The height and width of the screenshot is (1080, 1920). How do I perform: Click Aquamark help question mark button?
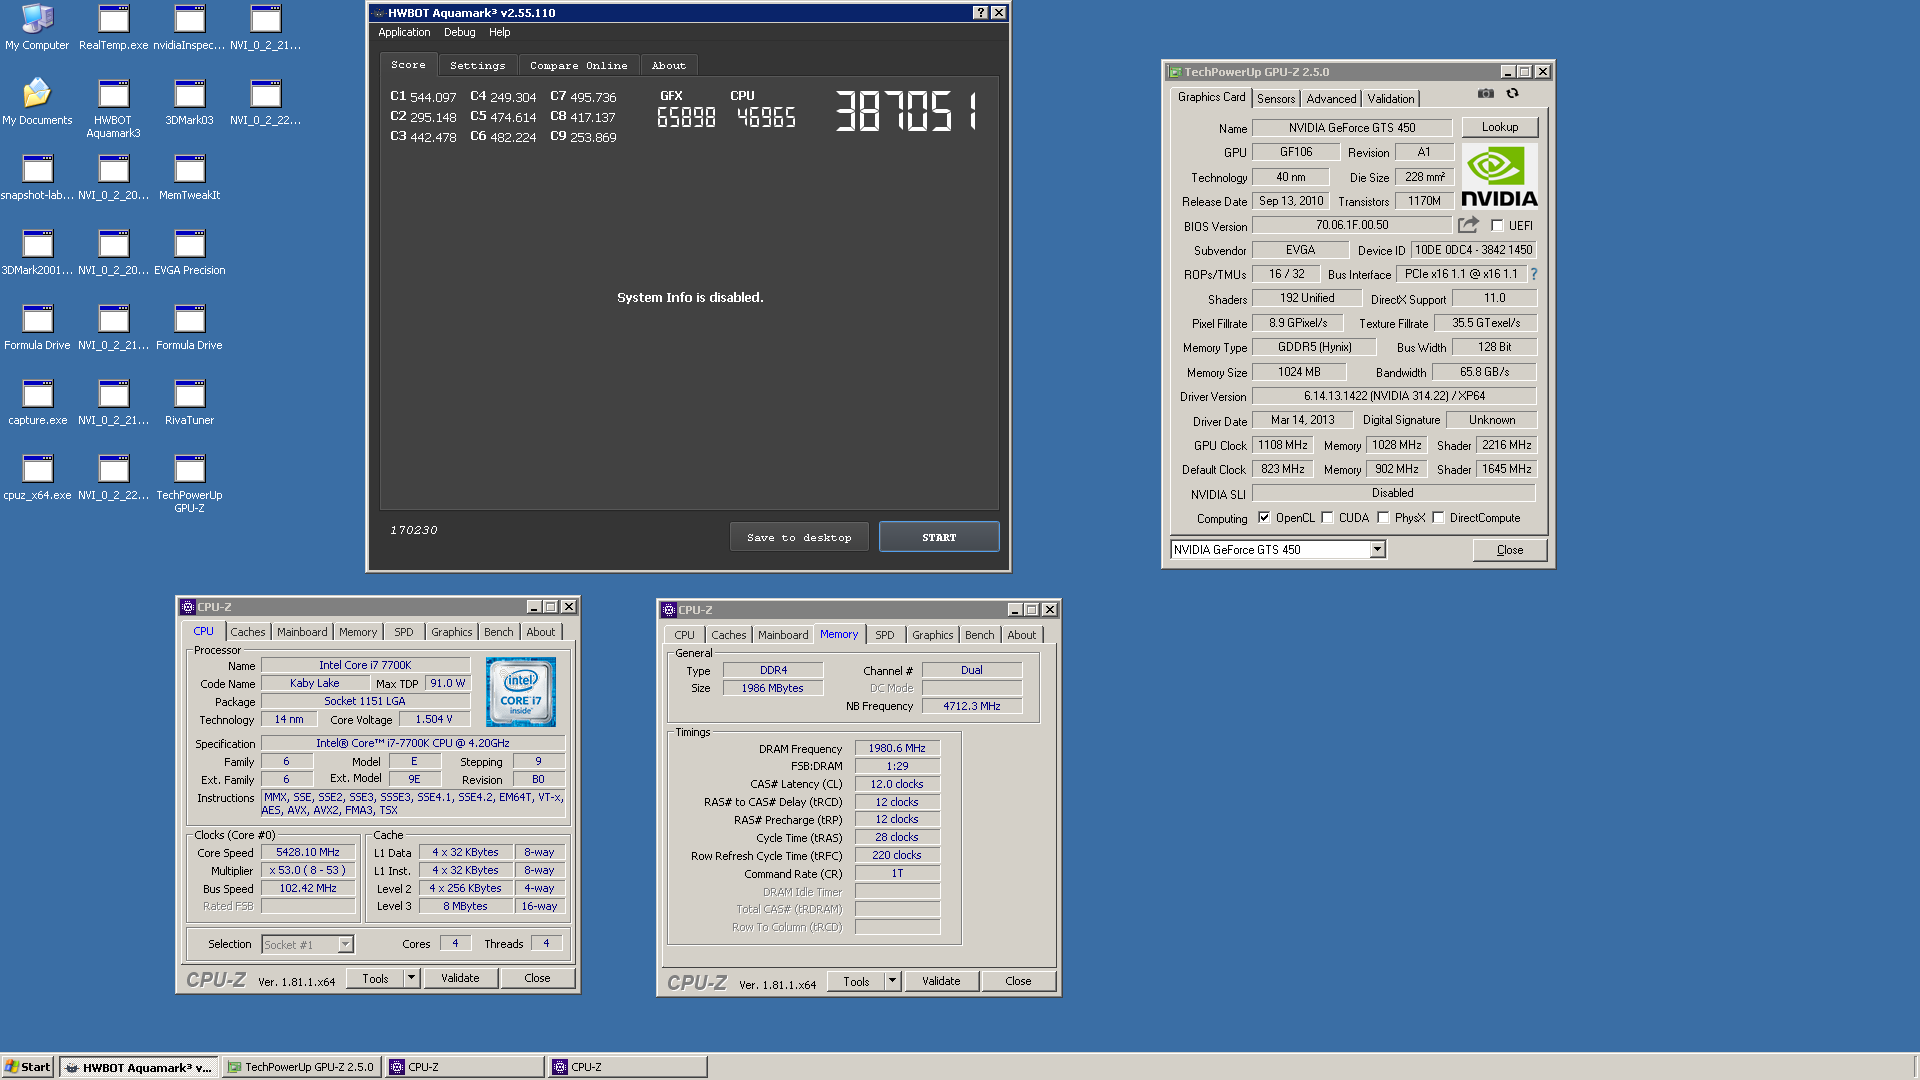(980, 13)
